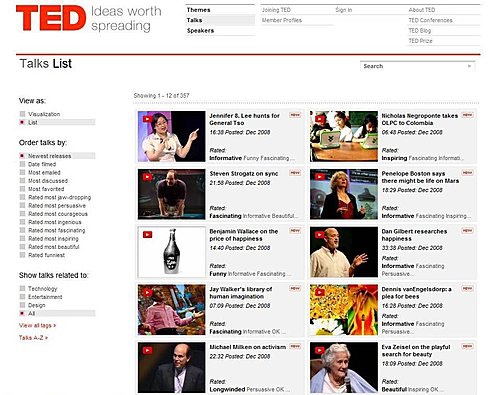Screen dimensions: 500x395
Task: Order by Rated most persuasive
Action: 53,206
